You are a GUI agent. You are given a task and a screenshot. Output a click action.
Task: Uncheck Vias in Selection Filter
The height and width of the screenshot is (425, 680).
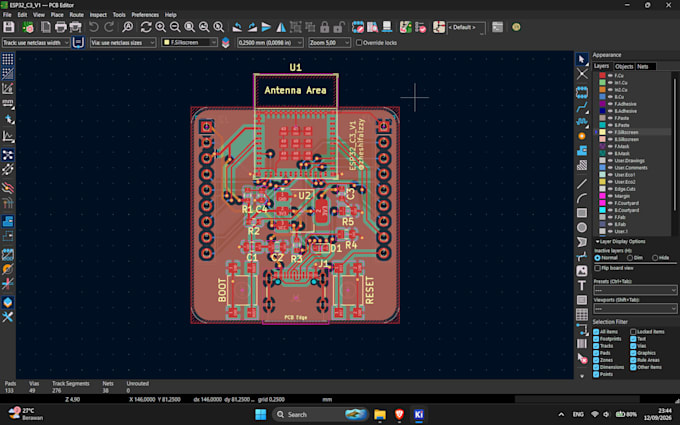click(x=633, y=346)
